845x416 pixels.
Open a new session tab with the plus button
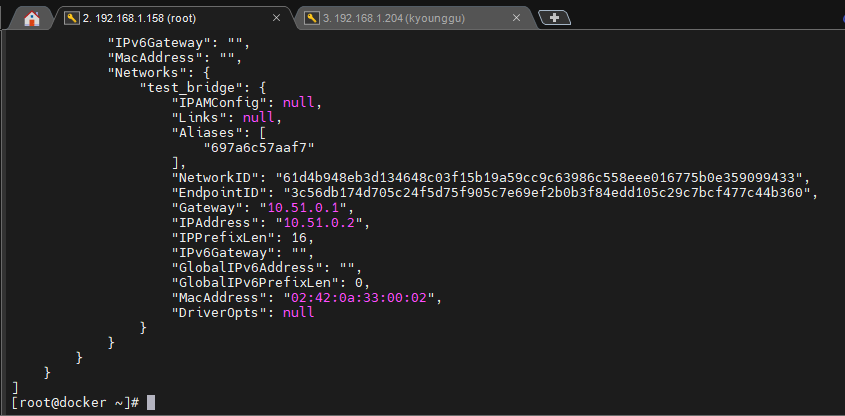(554, 18)
